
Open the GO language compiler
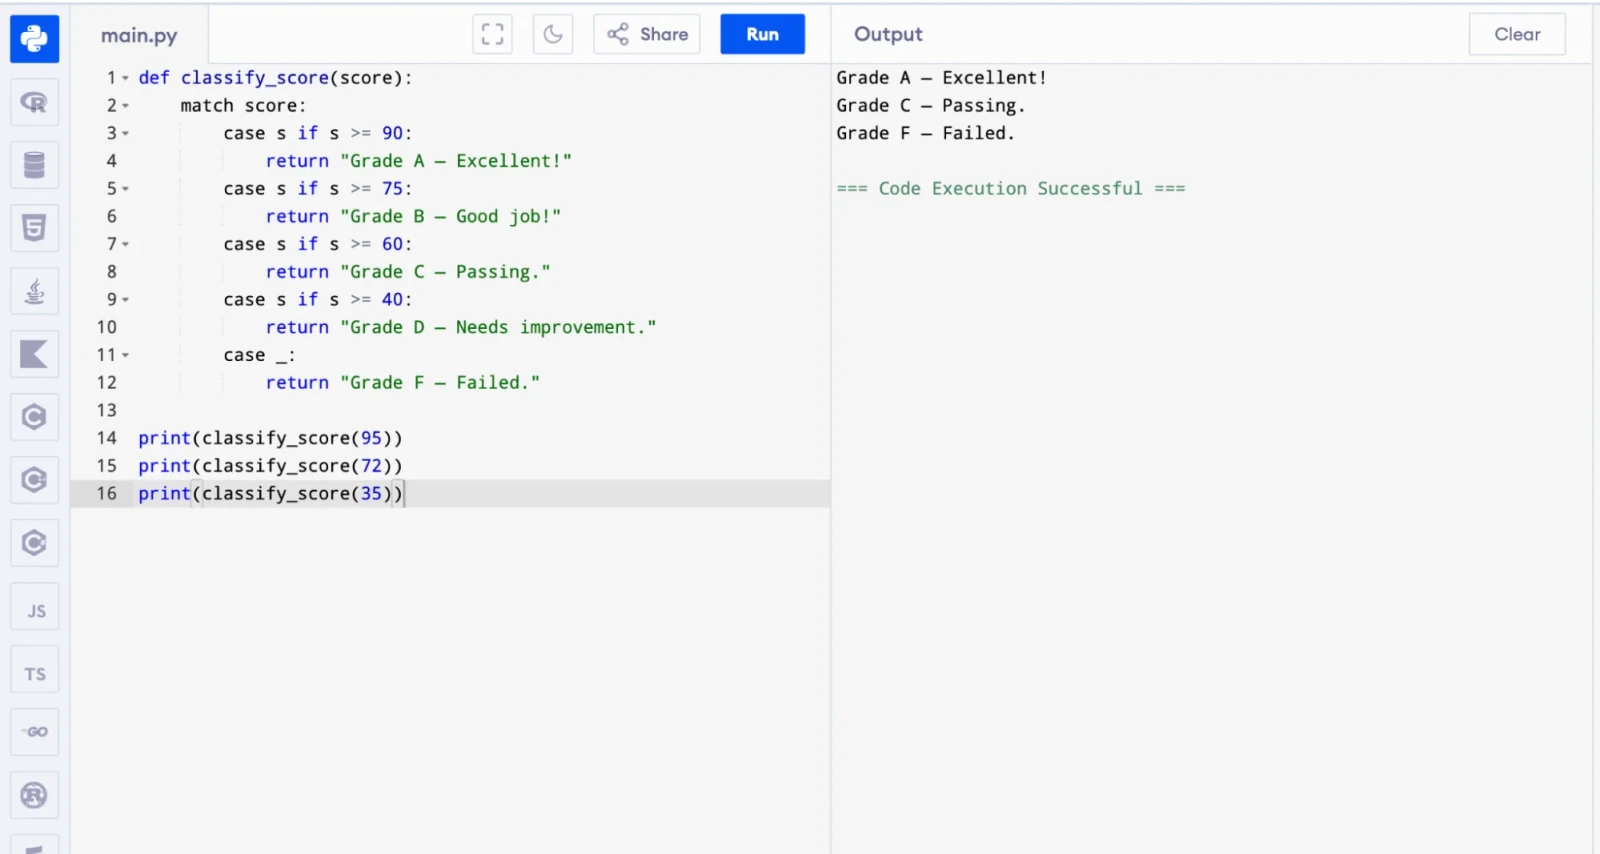[34, 732]
